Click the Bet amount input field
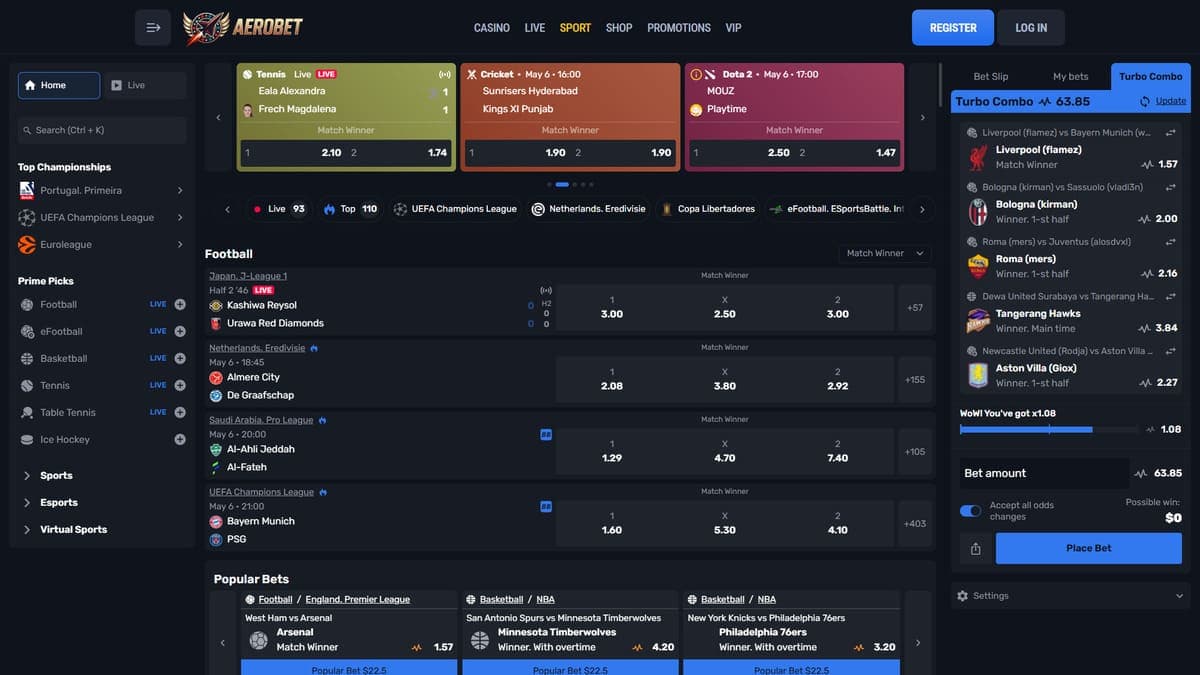Viewport: 1200px width, 675px height. (1044, 473)
